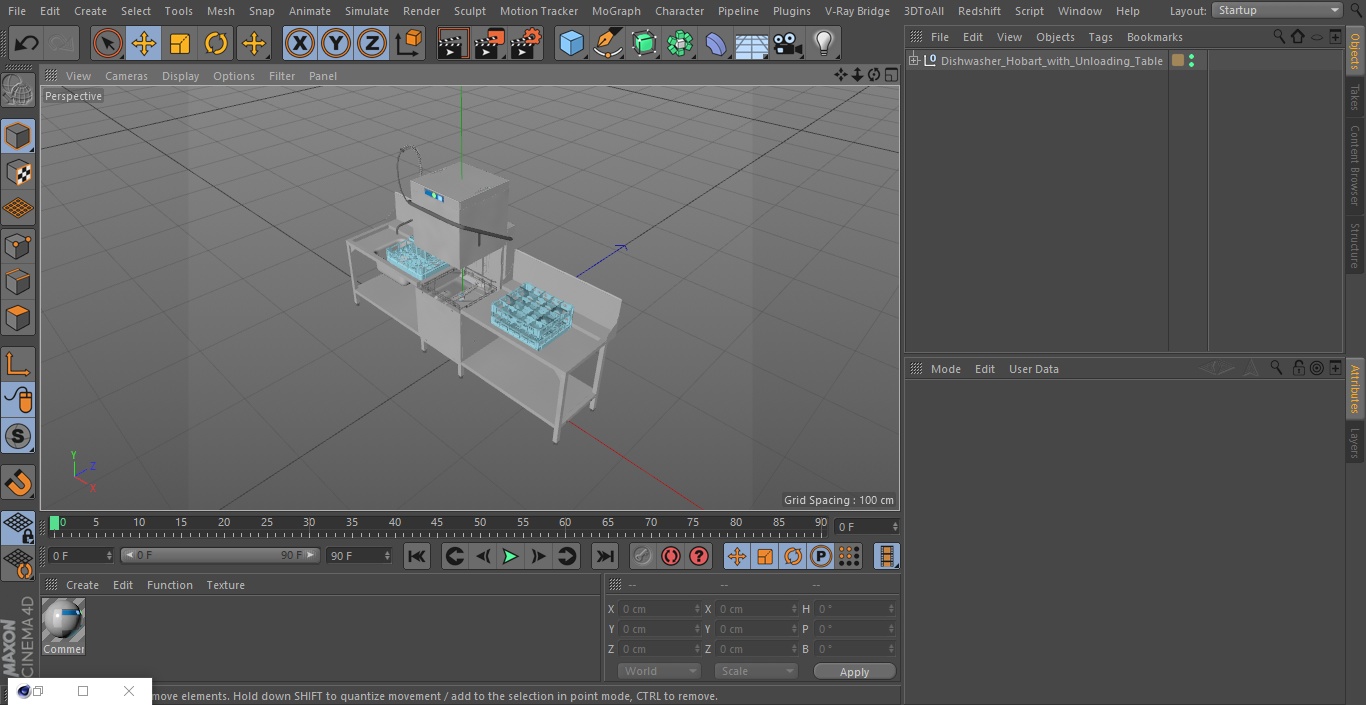The width and height of the screenshot is (1366, 705).
Task: Switch to the Structure tab
Action: click(1355, 245)
